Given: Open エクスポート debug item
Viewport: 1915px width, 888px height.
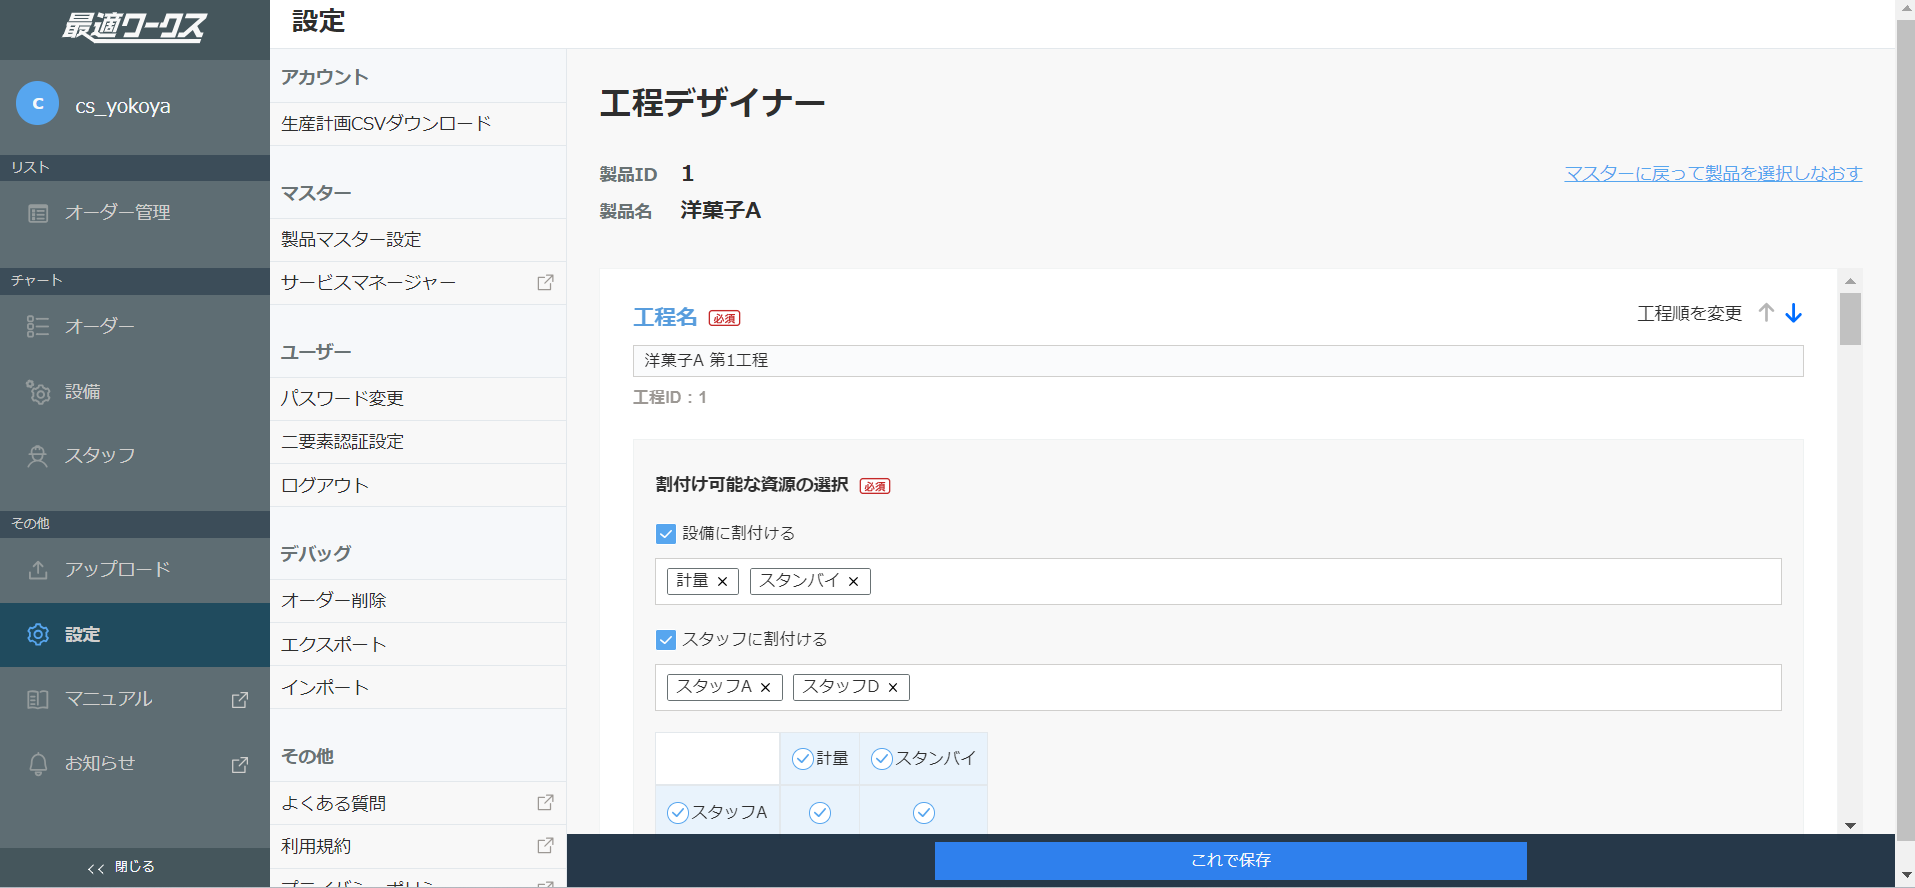Looking at the screenshot, I should pos(418,644).
